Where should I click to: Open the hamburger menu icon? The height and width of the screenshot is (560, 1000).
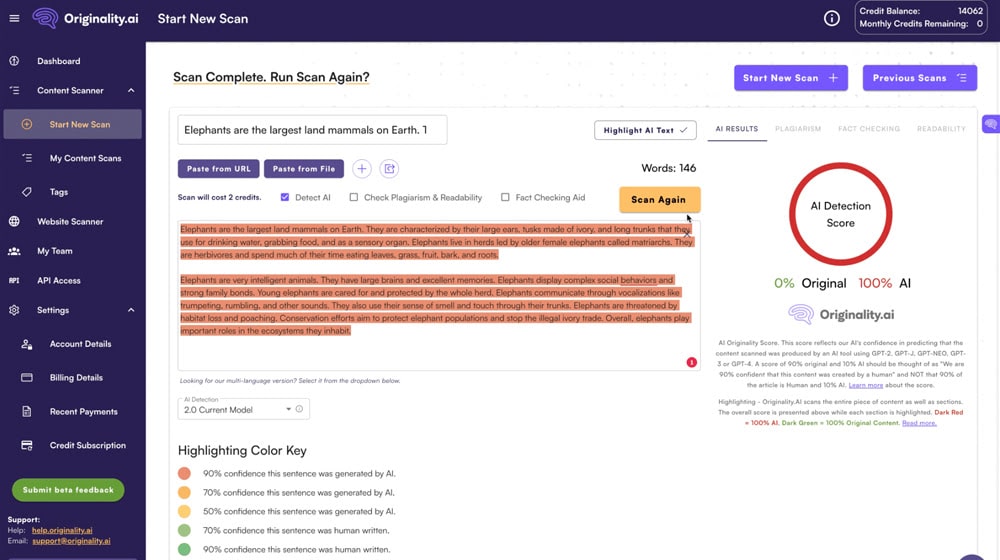[x=14, y=18]
